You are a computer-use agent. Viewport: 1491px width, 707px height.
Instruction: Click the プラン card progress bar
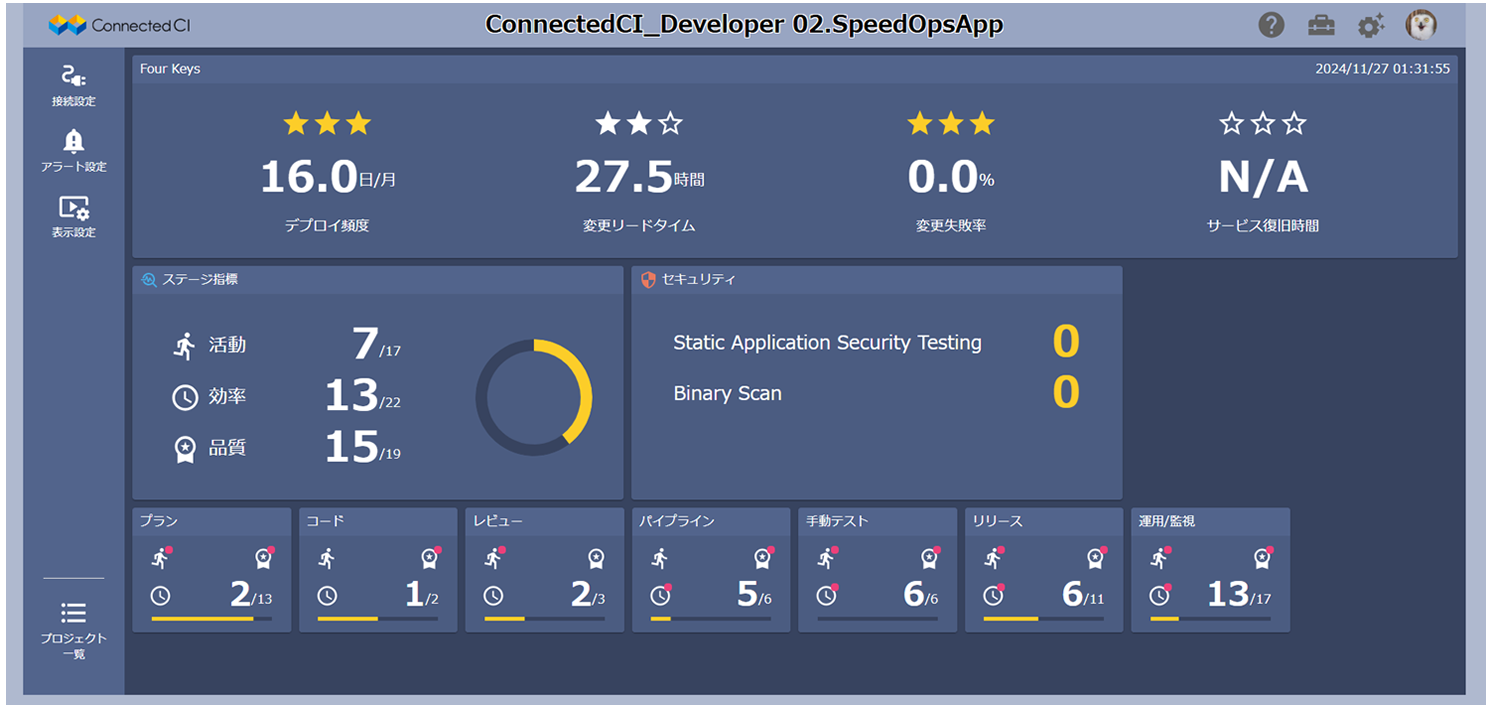[x=211, y=619]
